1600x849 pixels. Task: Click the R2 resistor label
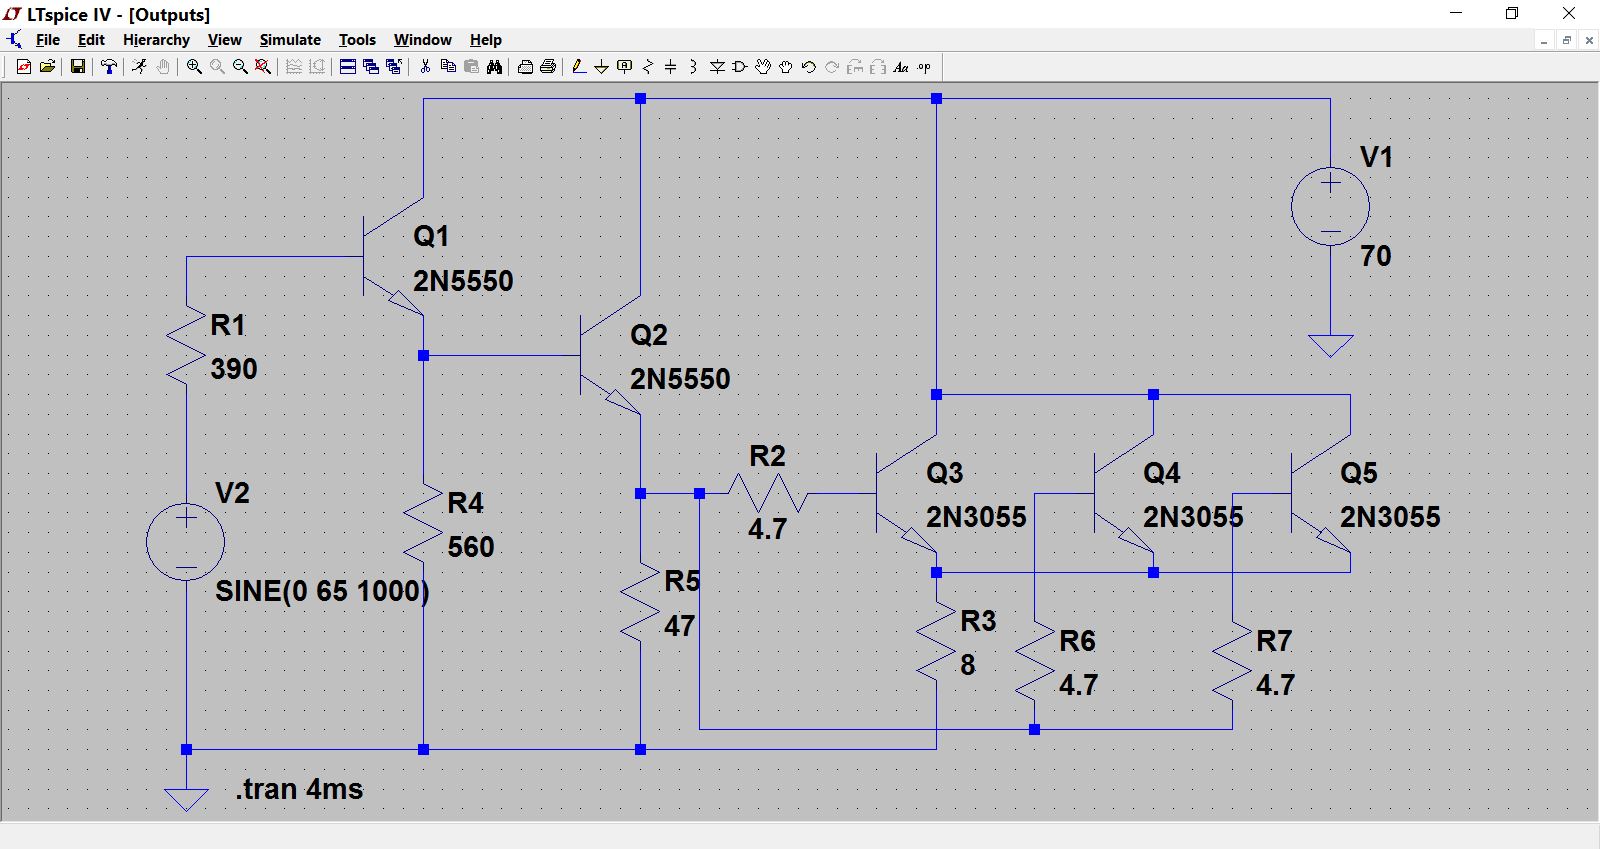767,456
